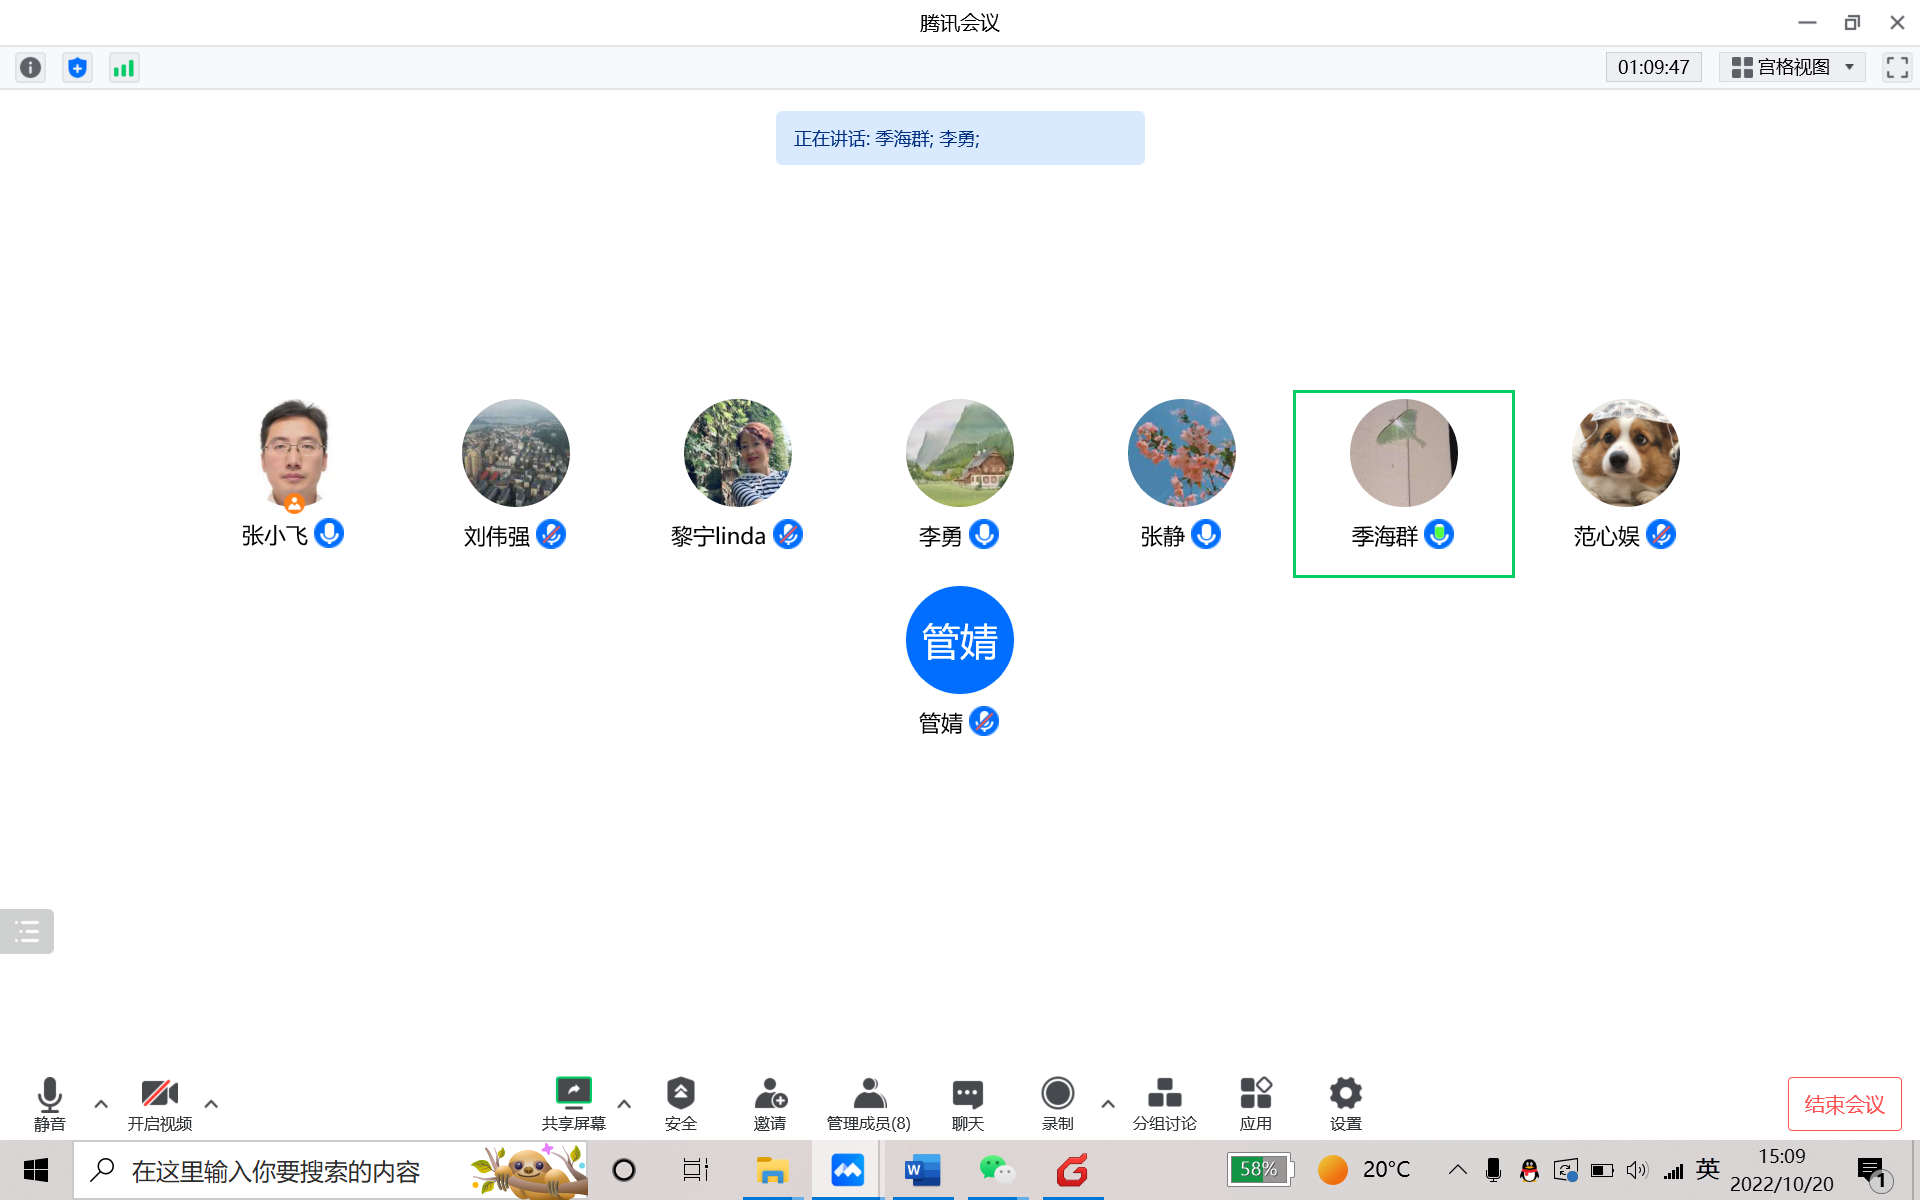Click the blue security shield icon

point(77,67)
